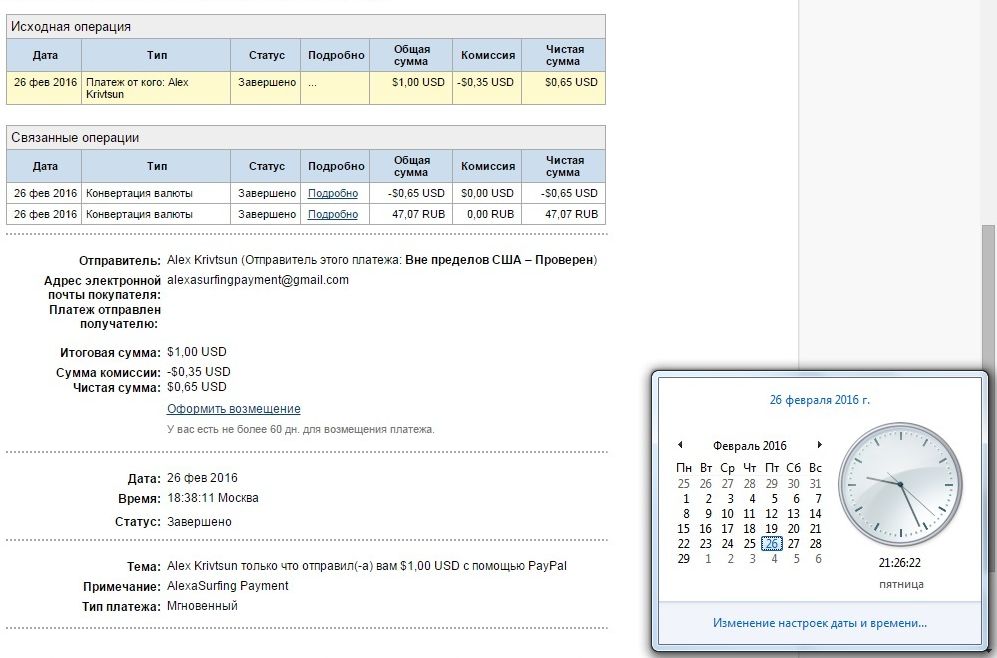Expand the "Февраль 2016" month header
This screenshot has width=997, height=658.
coord(749,446)
